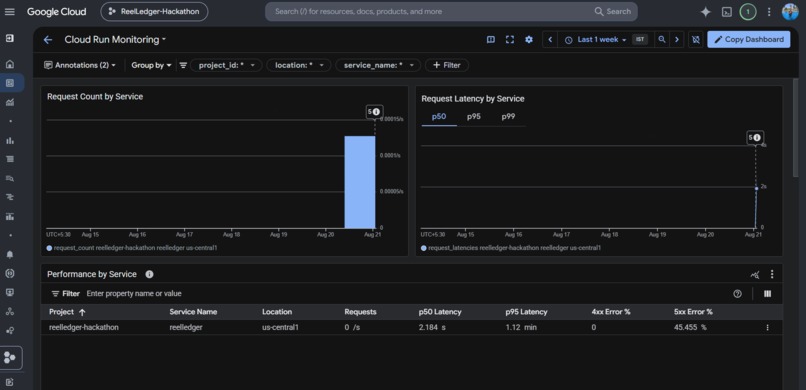This screenshot has width=806, height=390.
Task: Open log analytics search icon in sidebar
Action: (x=10, y=178)
